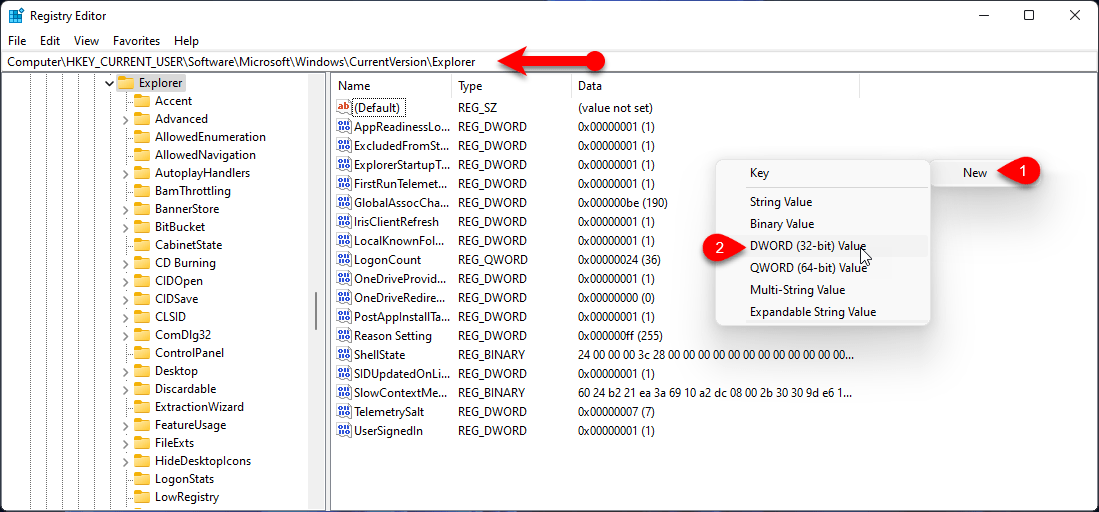1099x512 pixels.
Task: Click the UserSignedIn value icon
Action: tap(343, 430)
